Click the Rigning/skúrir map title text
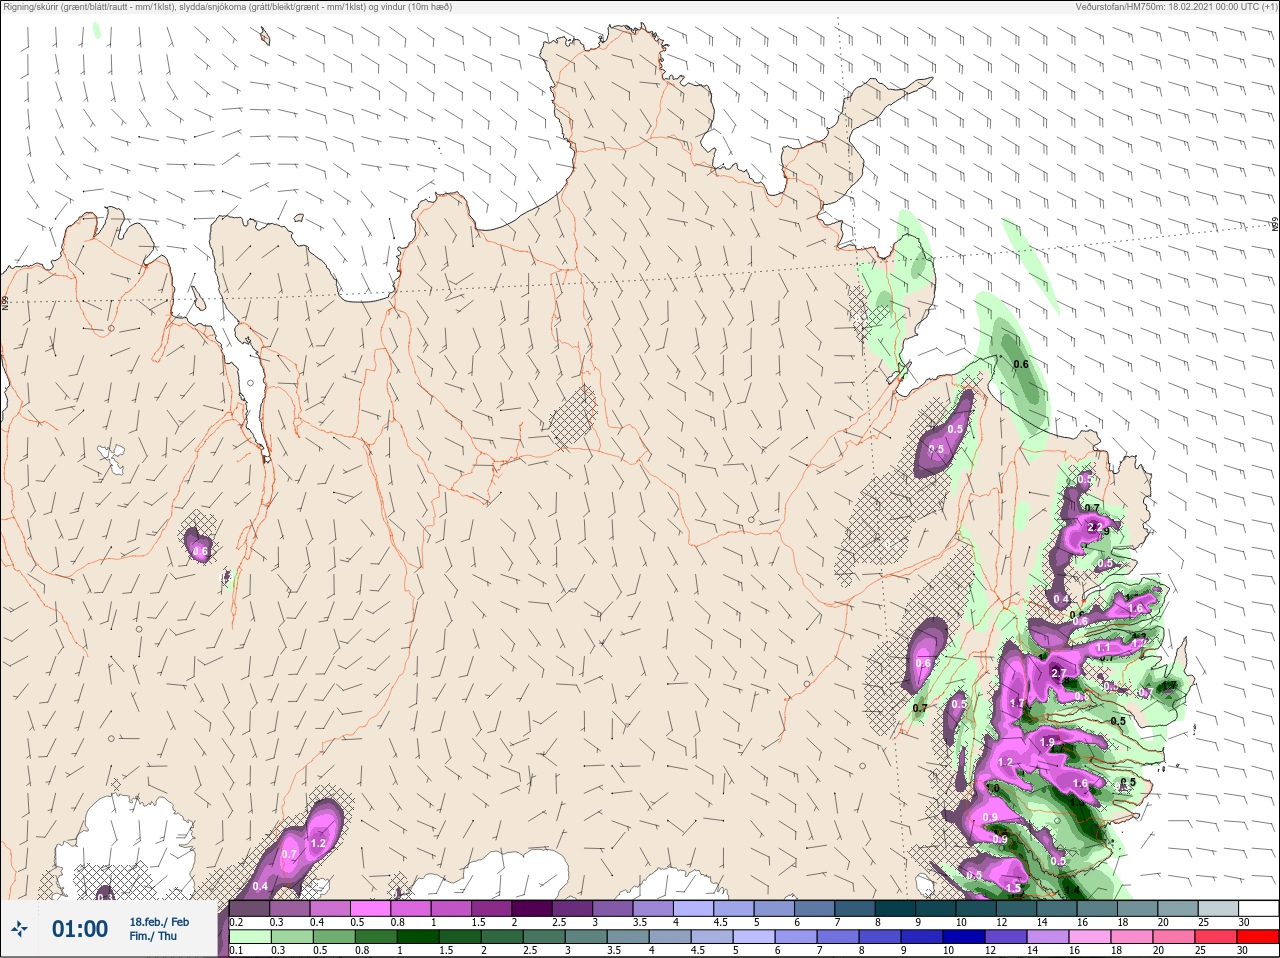 228,7
